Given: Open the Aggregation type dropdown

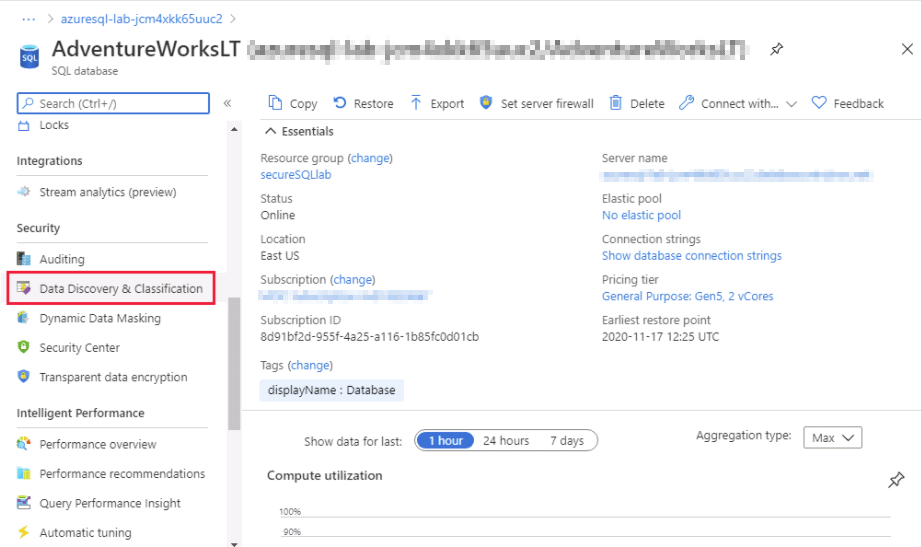Looking at the screenshot, I should pyautogui.click(x=832, y=438).
